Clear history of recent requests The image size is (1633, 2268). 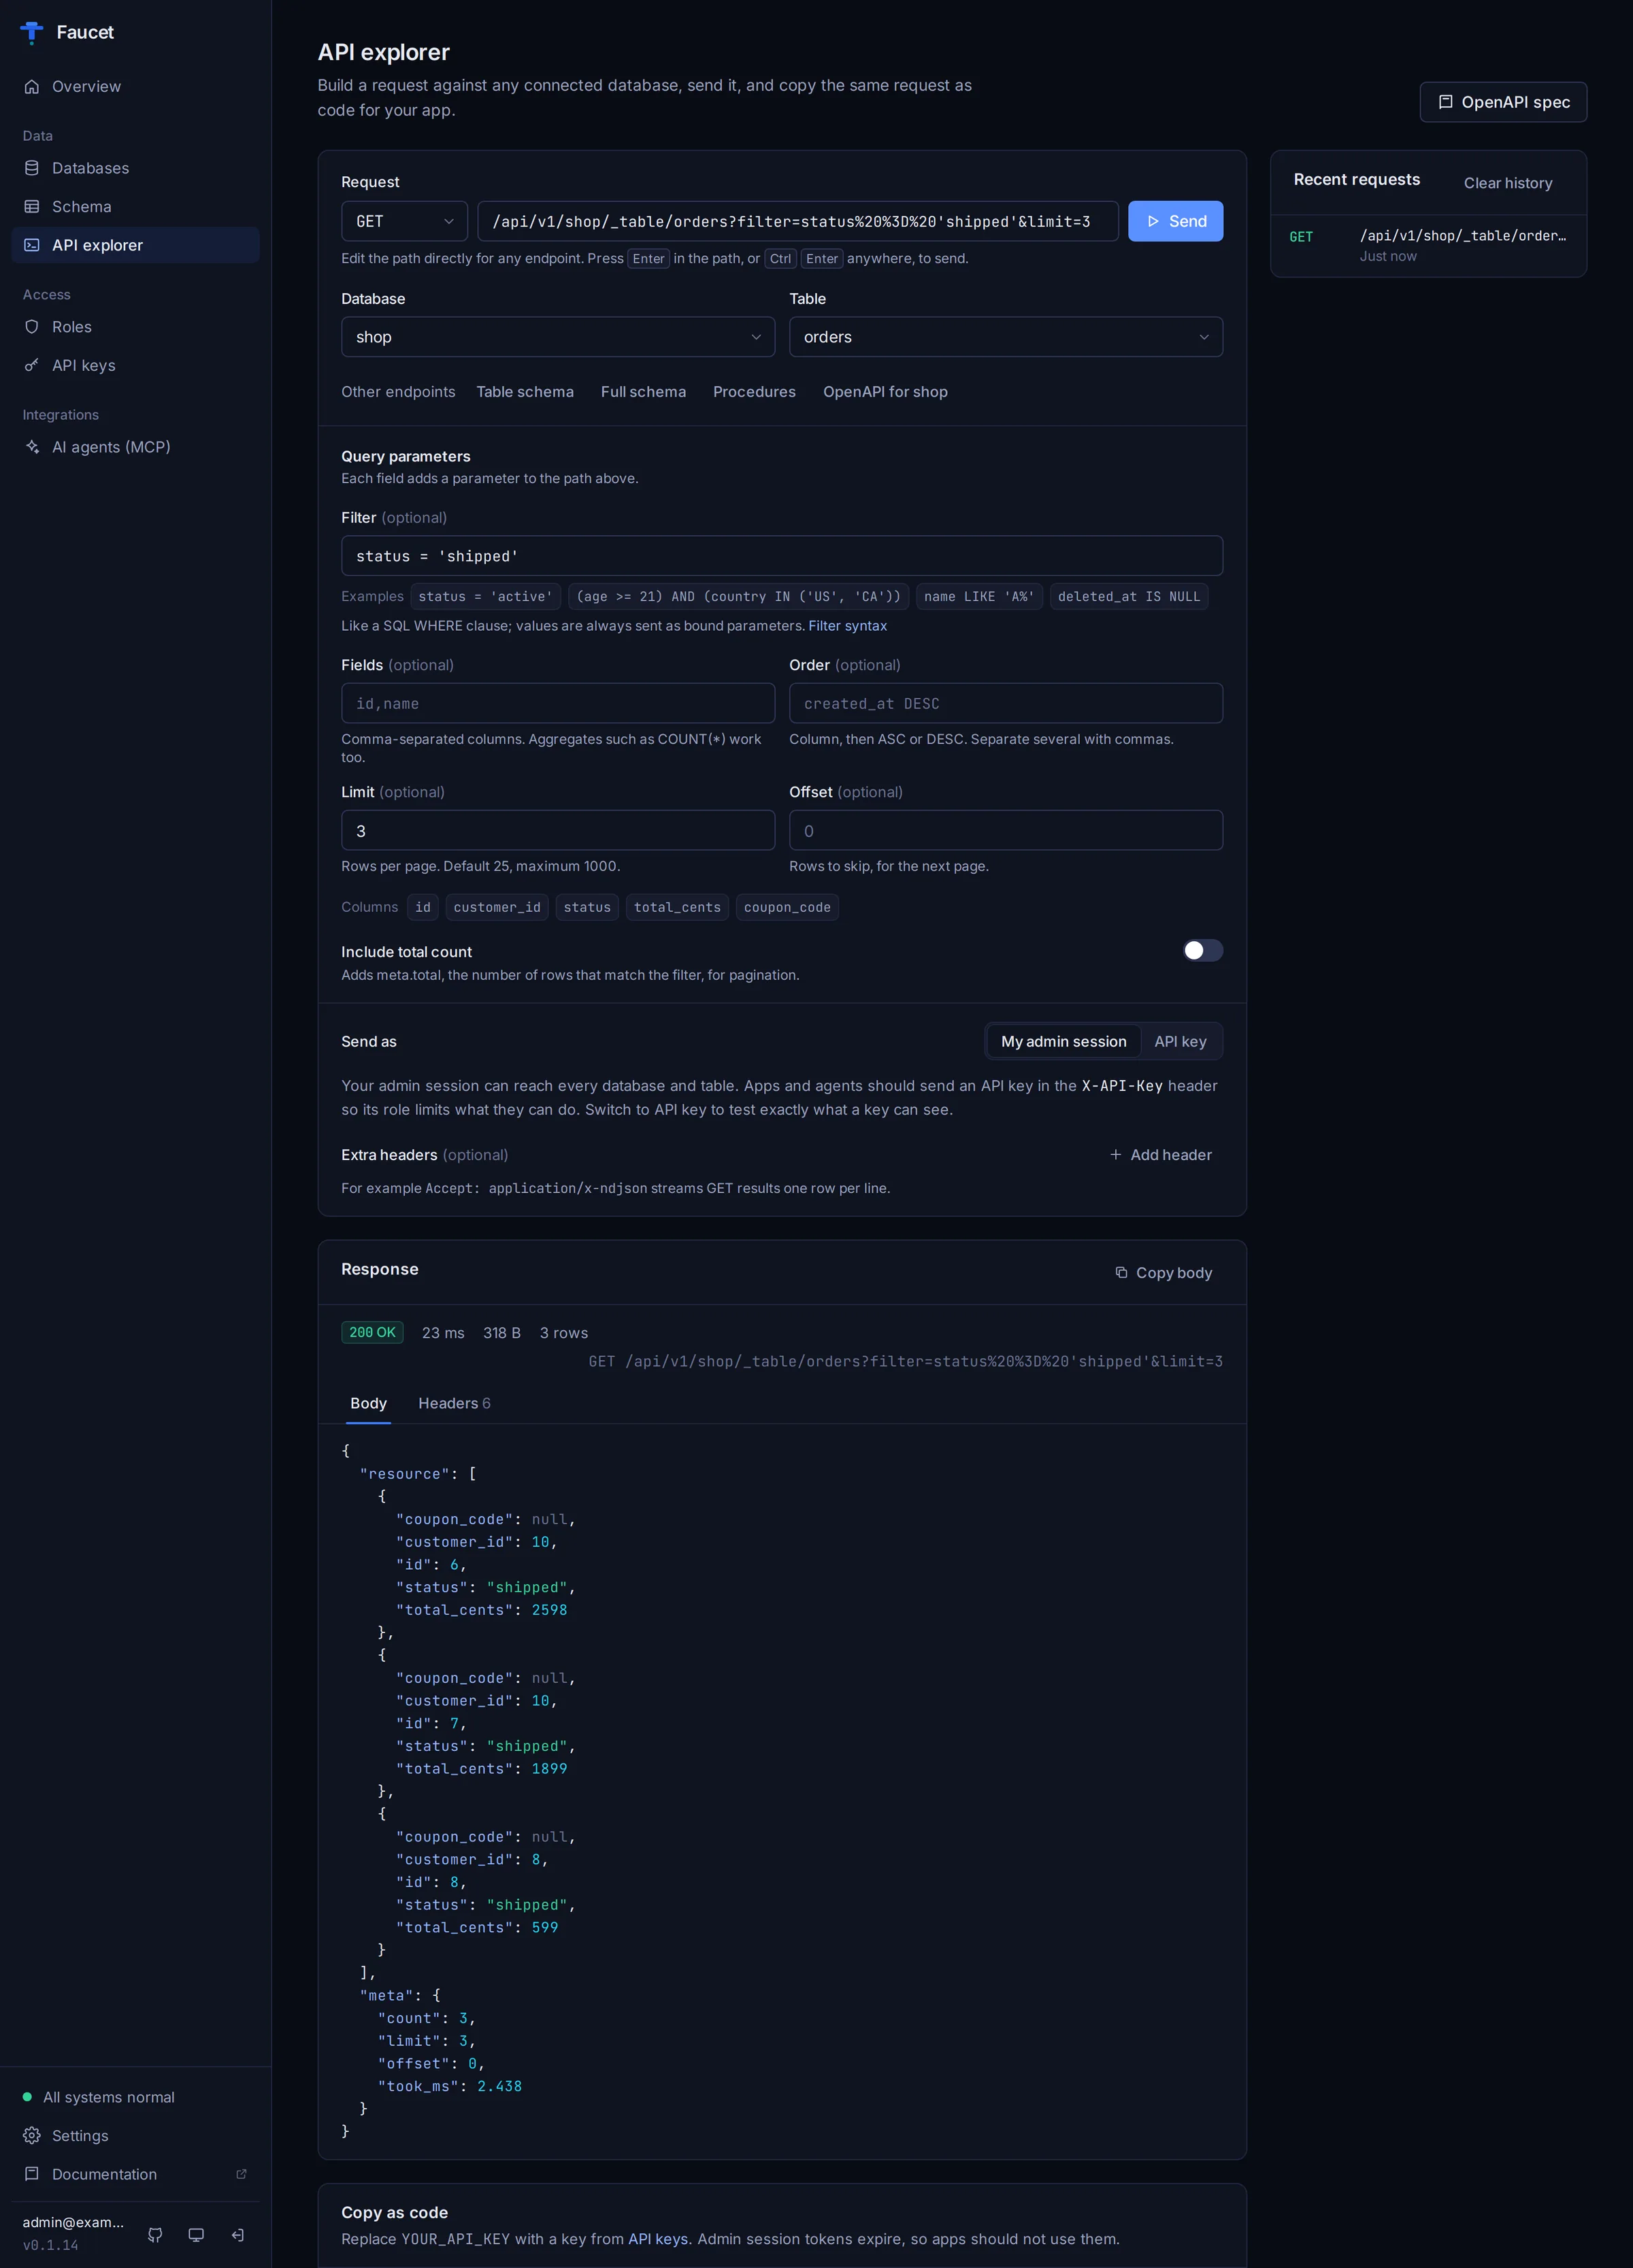coord(1508,183)
